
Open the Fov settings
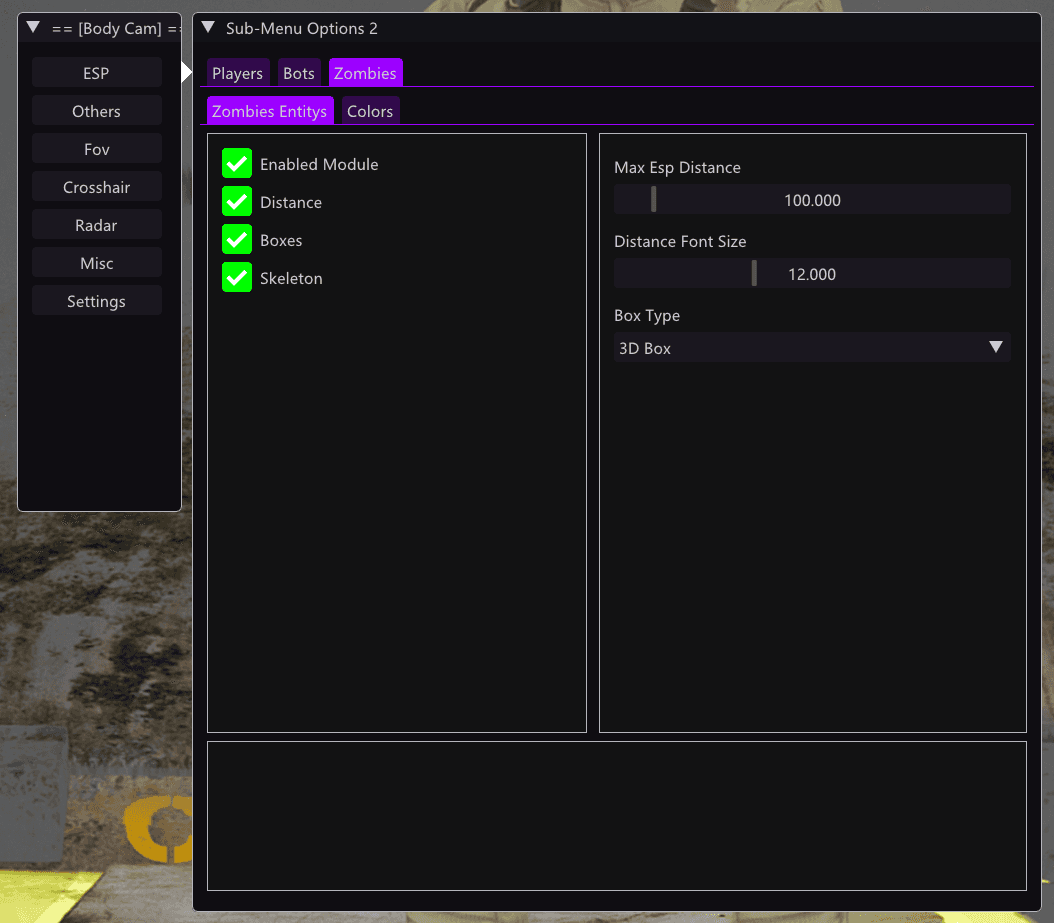coord(97,149)
